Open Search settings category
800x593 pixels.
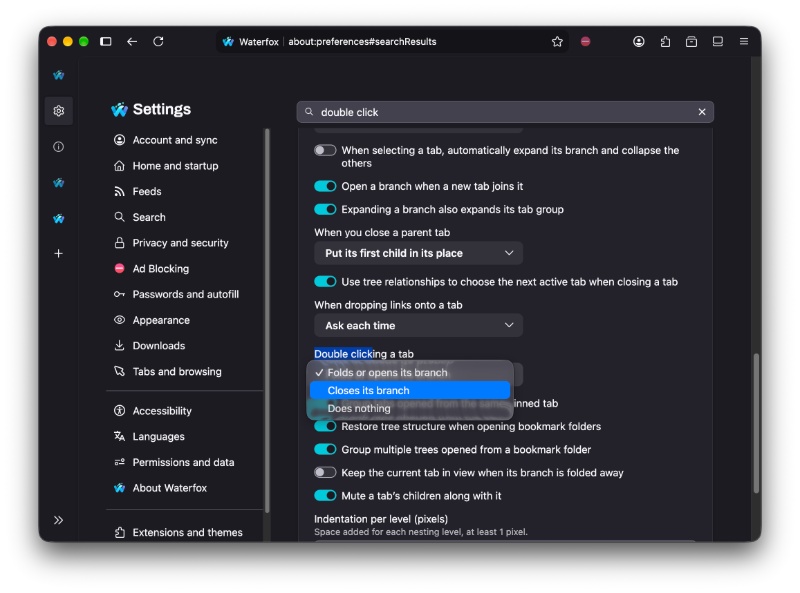140,217
